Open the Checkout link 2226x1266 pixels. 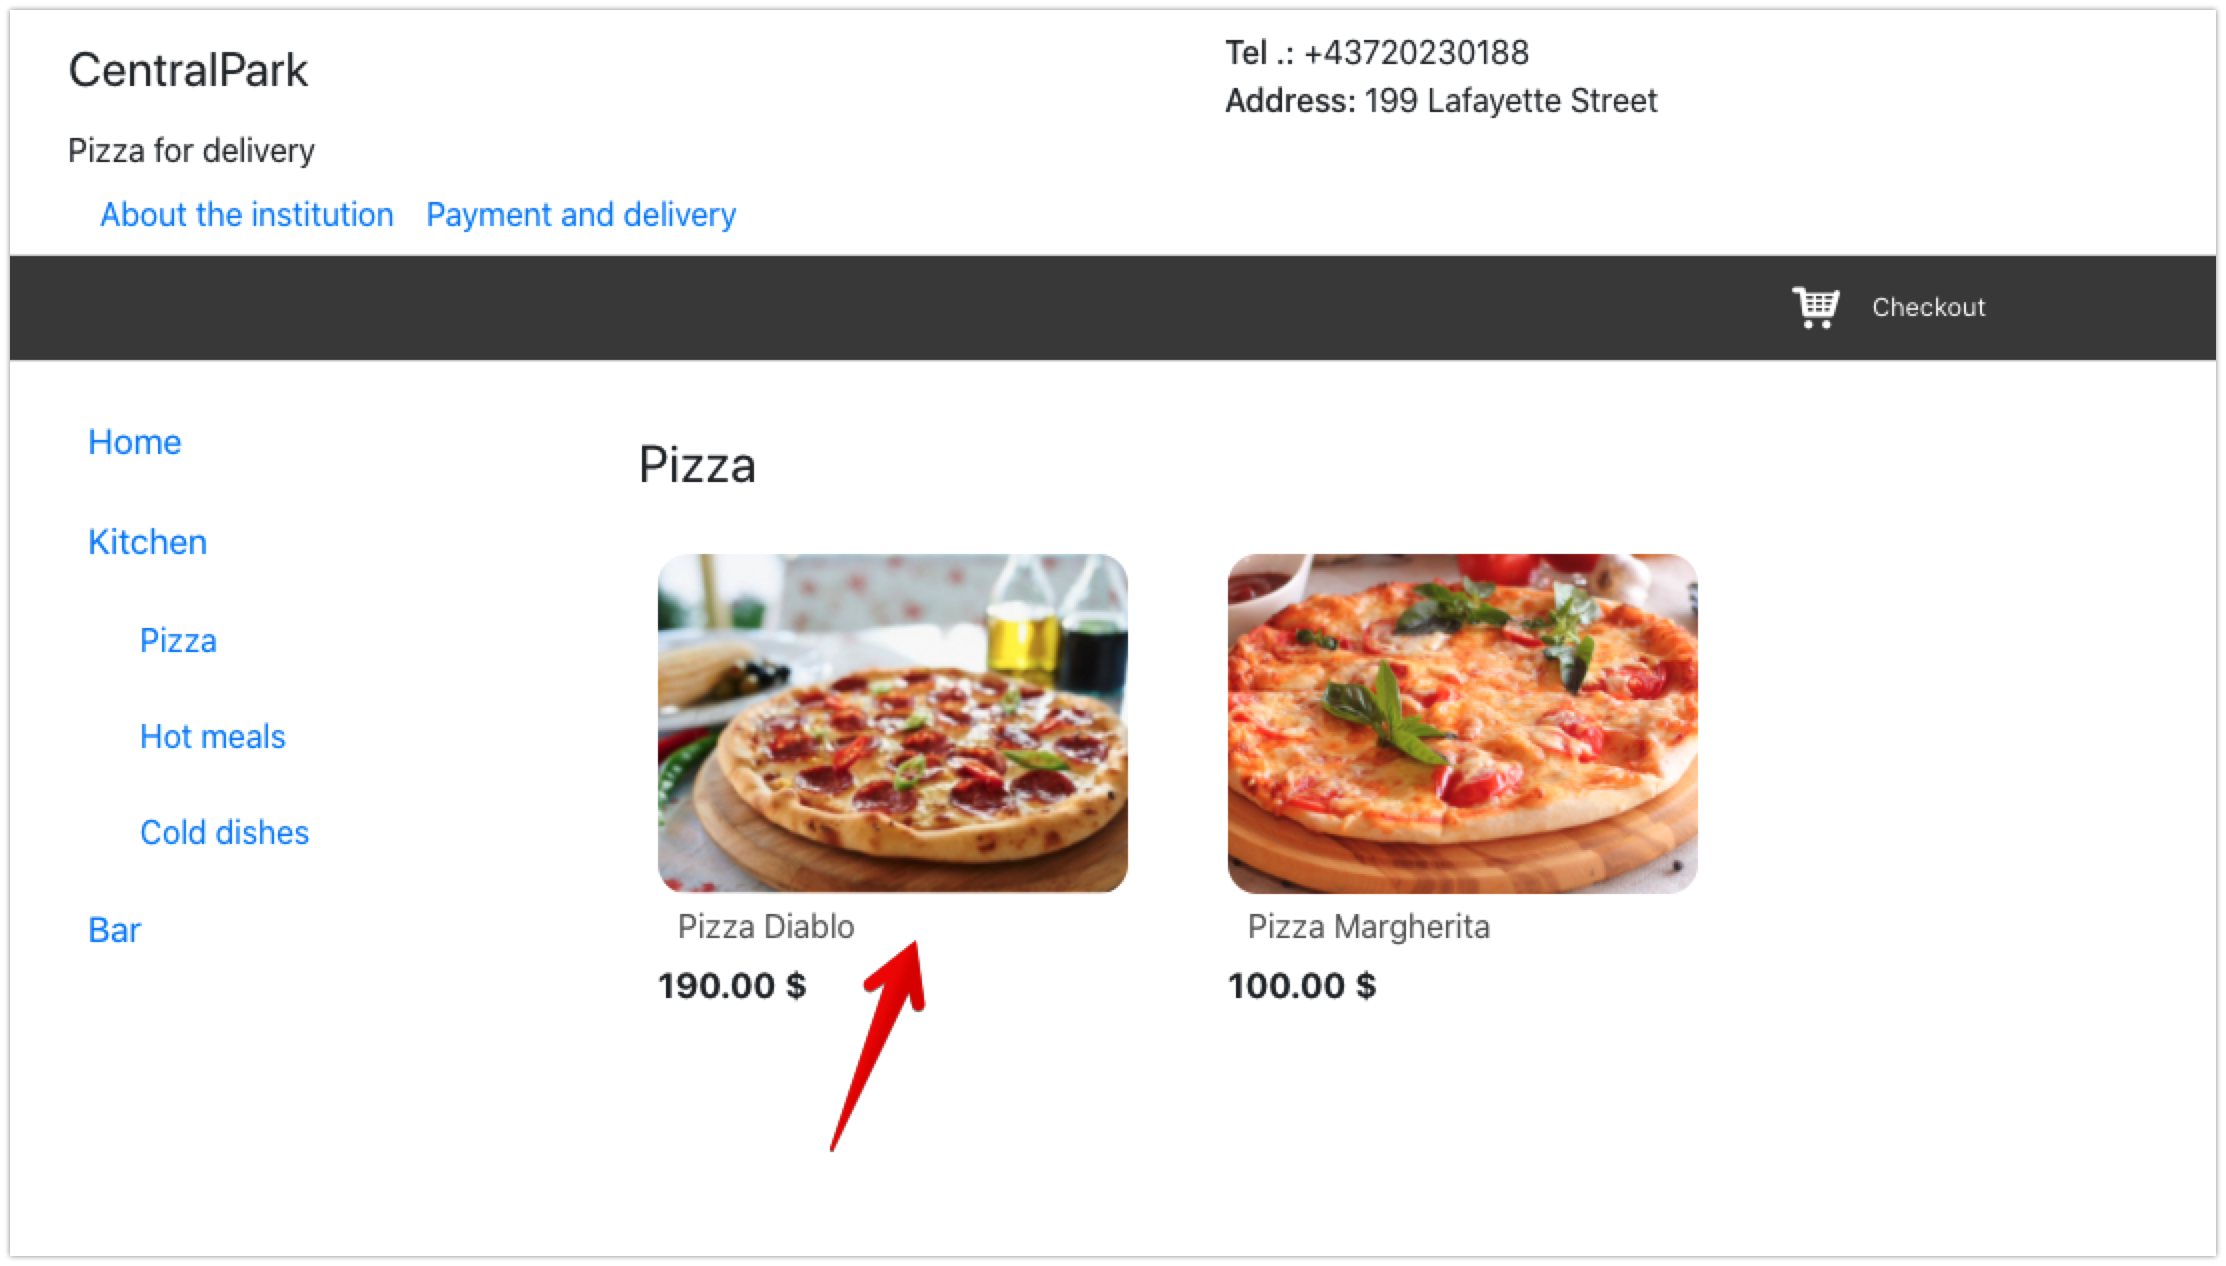pos(1928,307)
